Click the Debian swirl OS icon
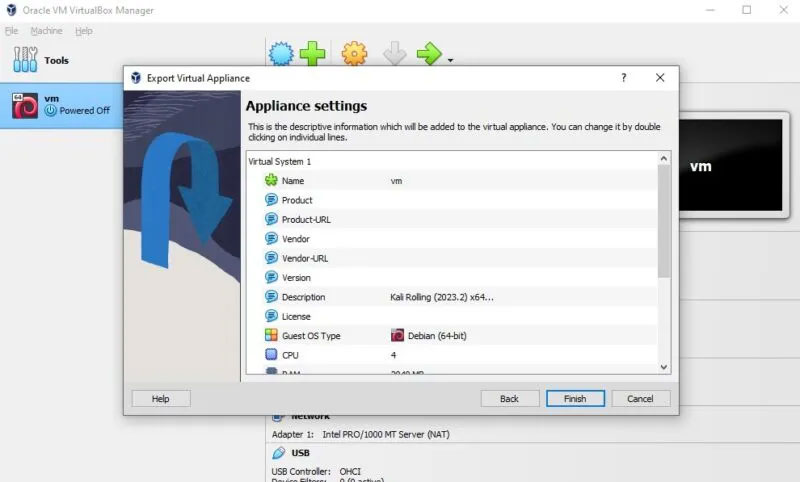Image resolution: width=800 pixels, height=482 pixels. tap(397, 335)
